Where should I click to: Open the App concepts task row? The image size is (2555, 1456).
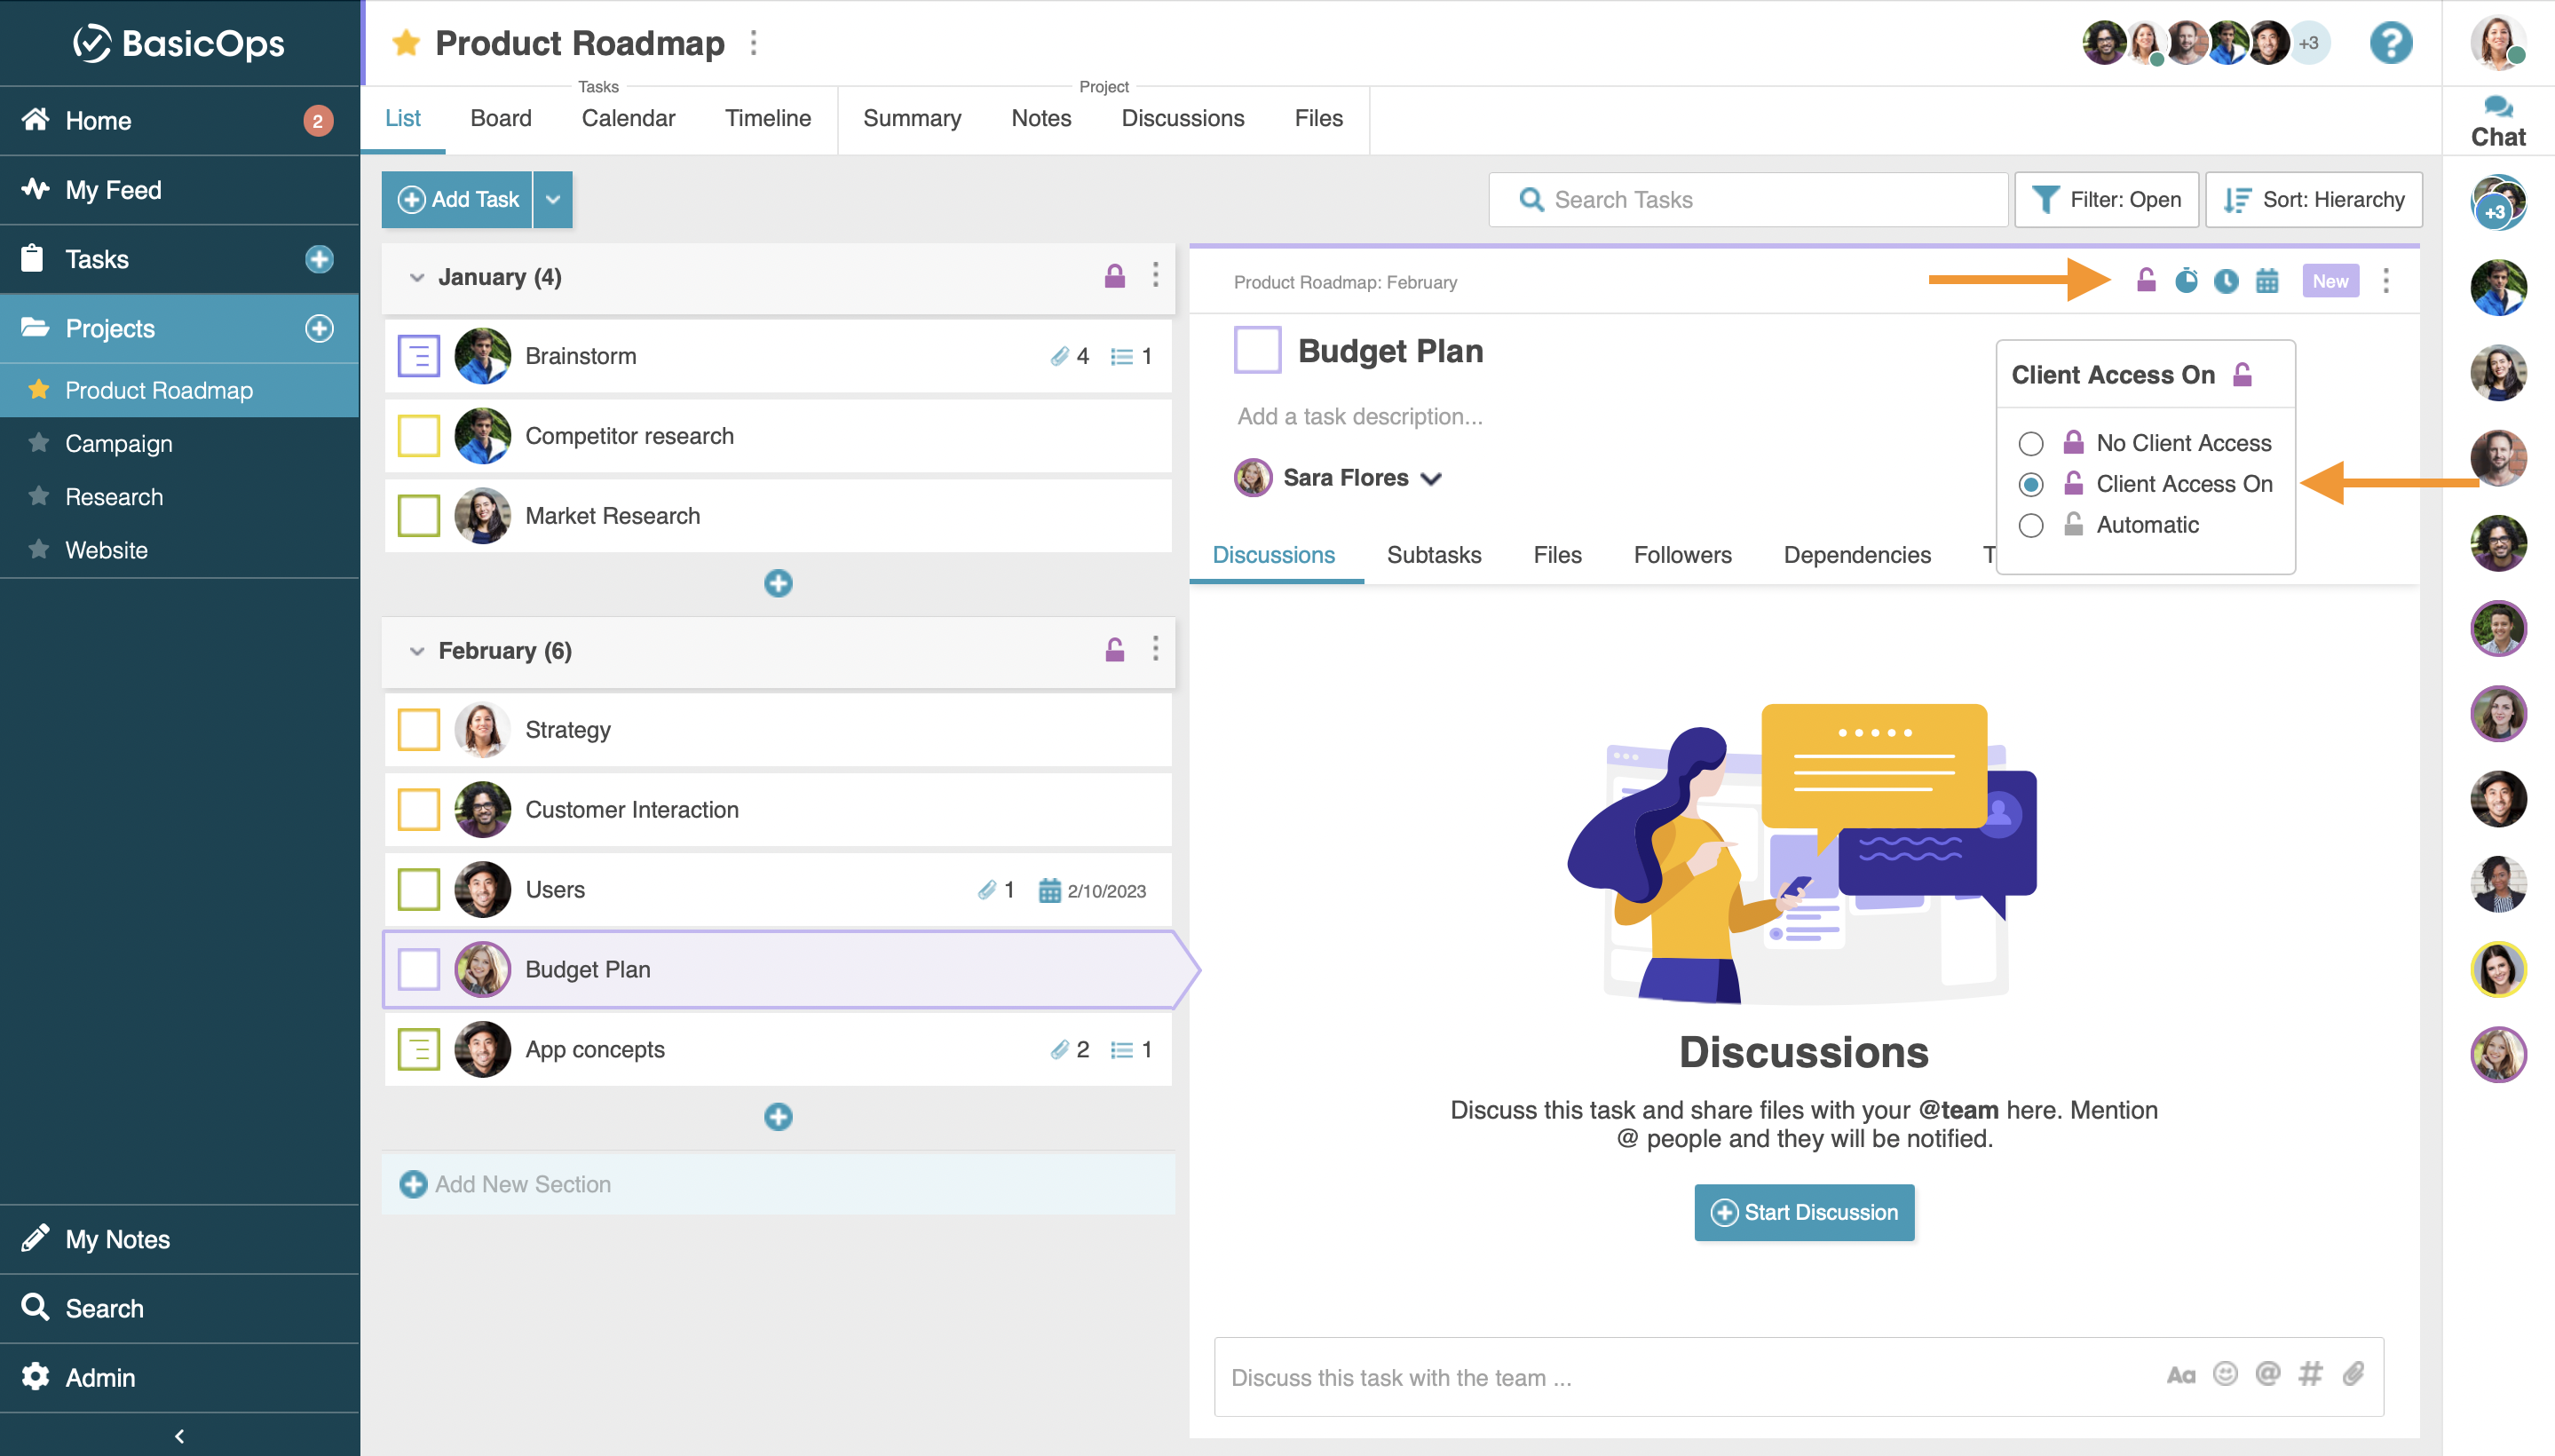pyautogui.click(x=778, y=1050)
